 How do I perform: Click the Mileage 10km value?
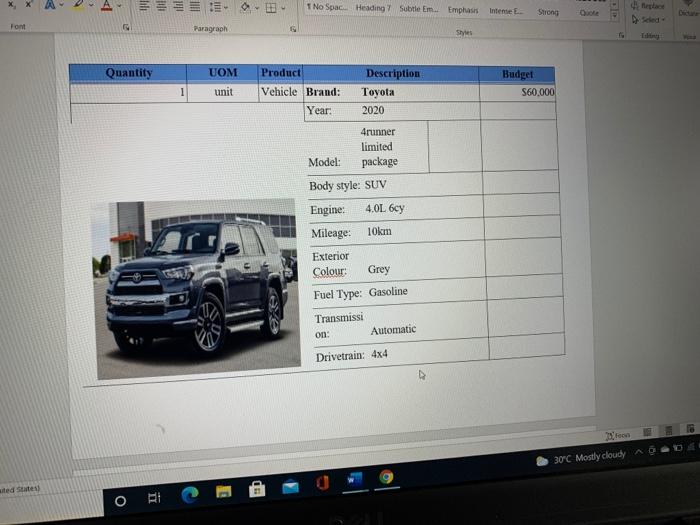[379, 231]
